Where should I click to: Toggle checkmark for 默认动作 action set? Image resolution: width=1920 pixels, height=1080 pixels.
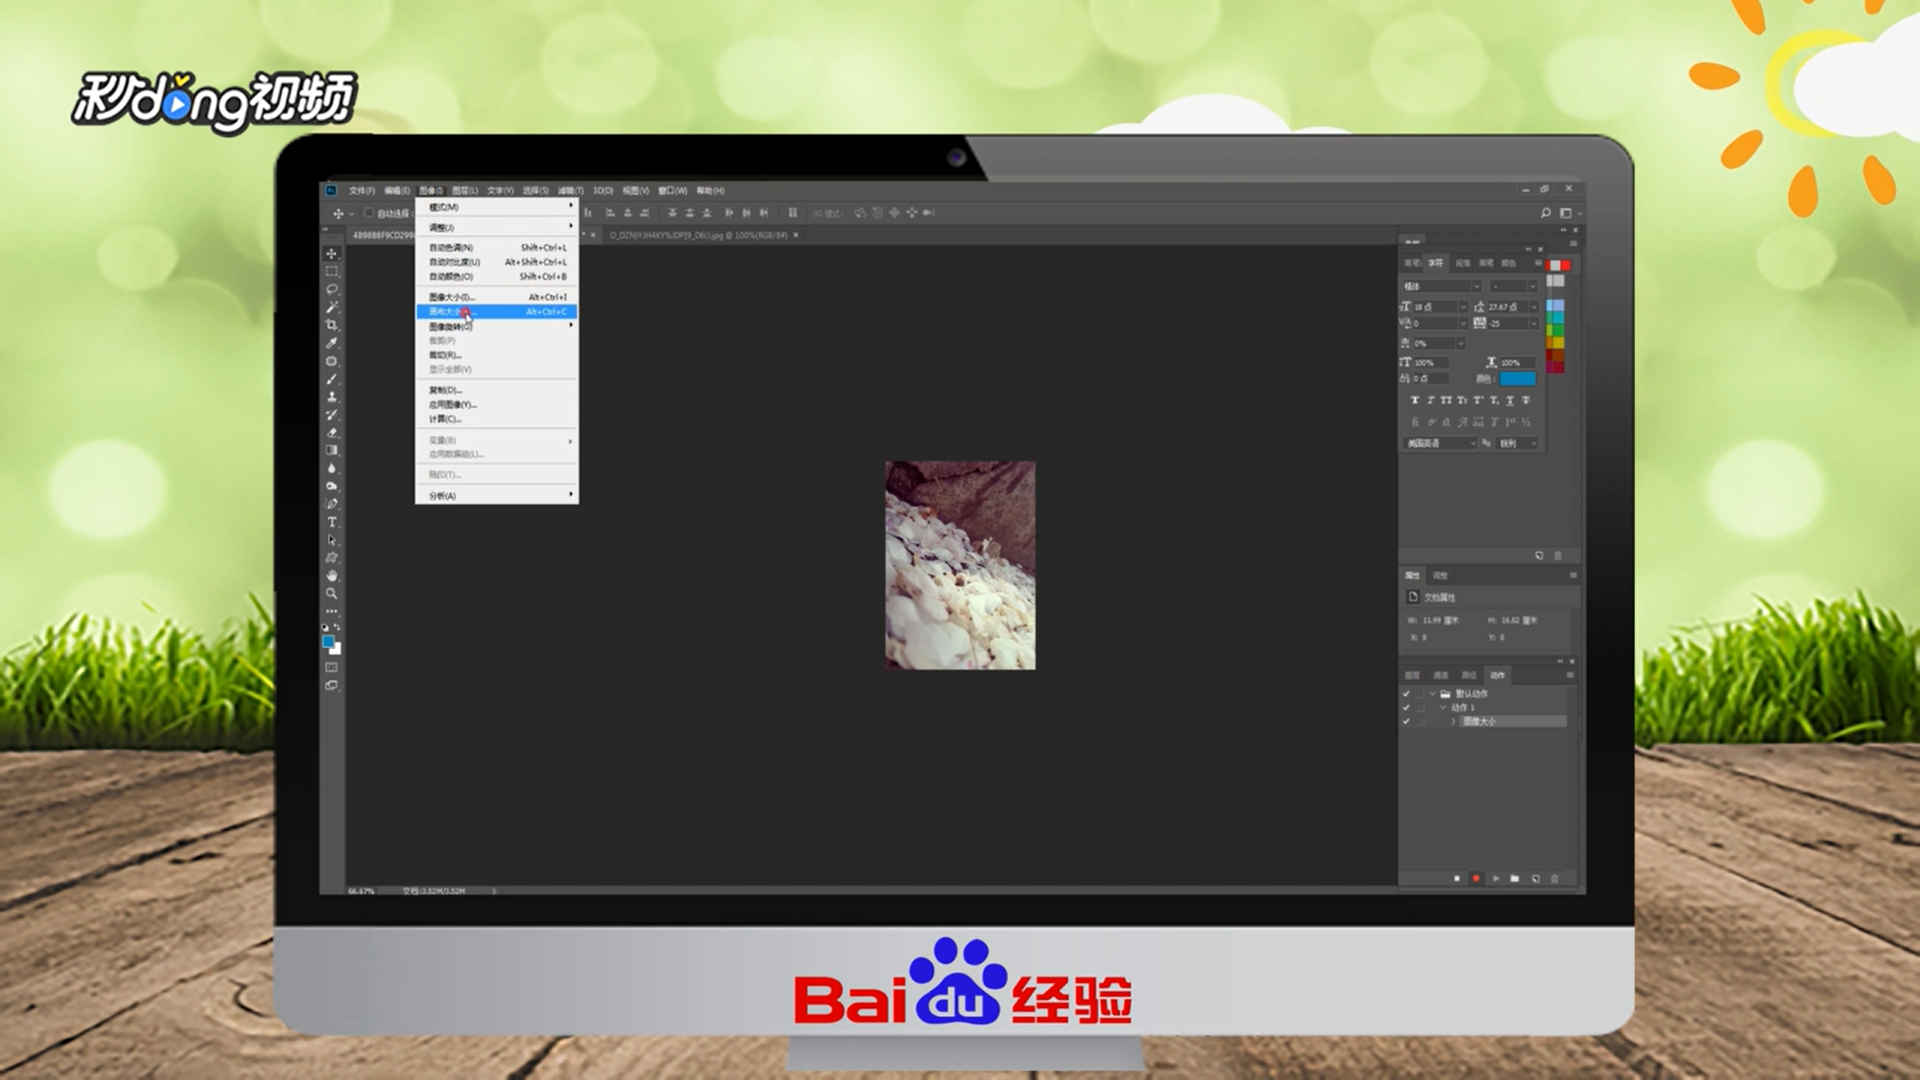1406,693
